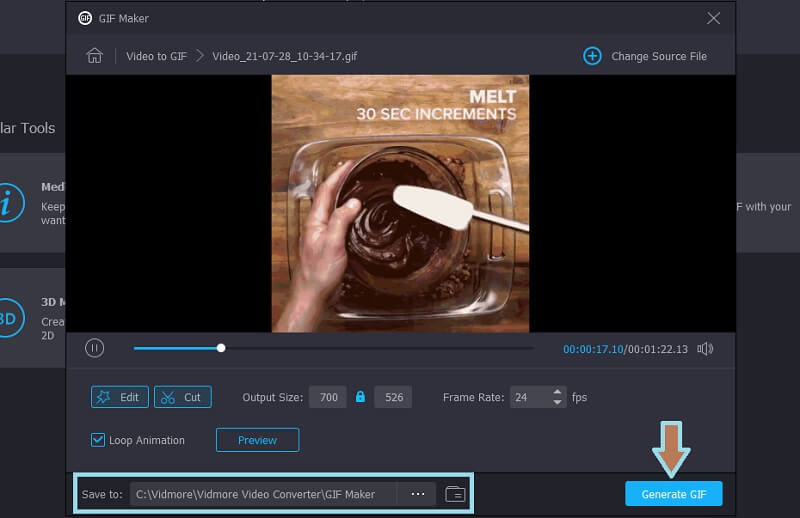This screenshot has height=518, width=800.
Task: Click the Change Source File plus icon
Action: coord(592,56)
